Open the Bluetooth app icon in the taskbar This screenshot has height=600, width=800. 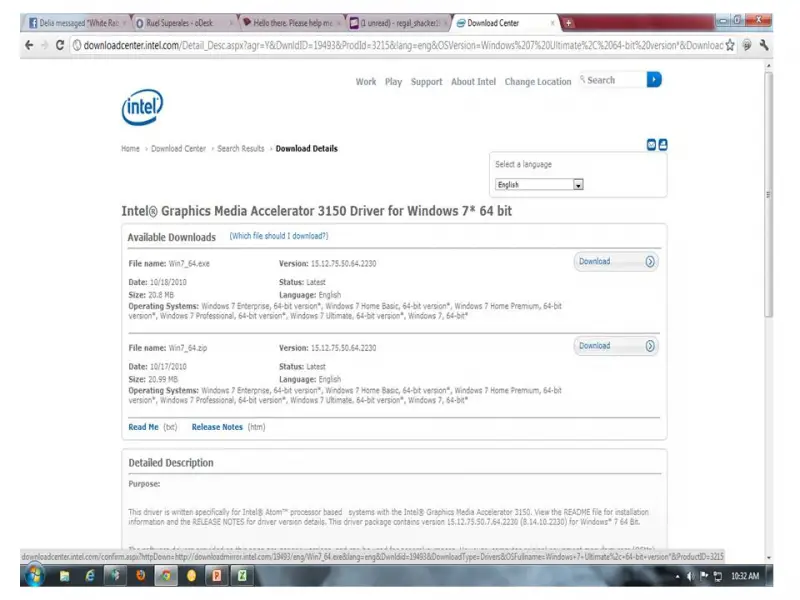coord(115,576)
